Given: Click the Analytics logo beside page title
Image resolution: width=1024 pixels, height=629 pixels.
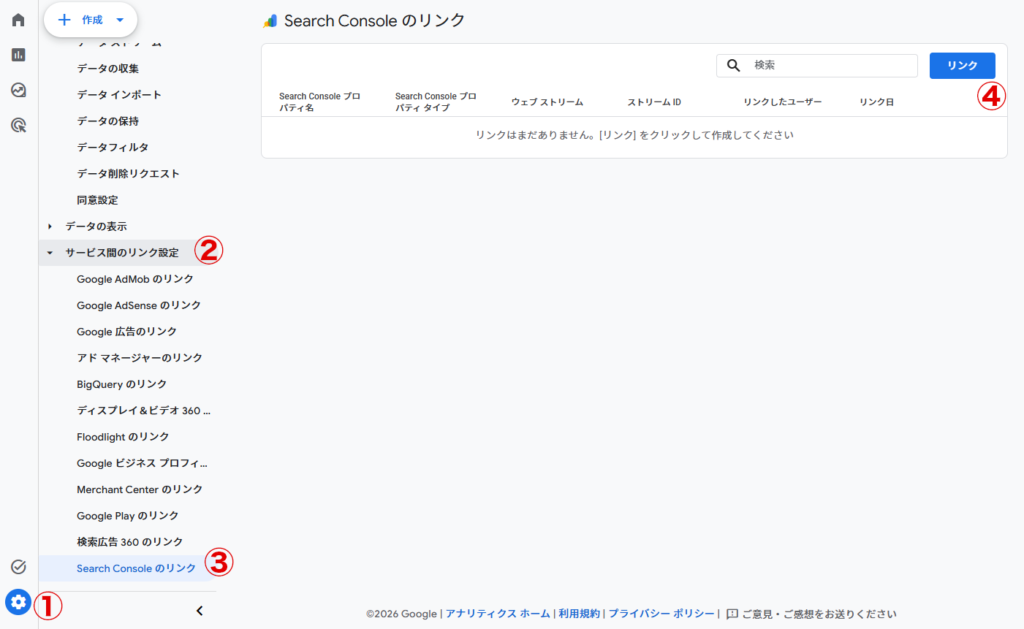Looking at the screenshot, I should click(x=270, y=21).
